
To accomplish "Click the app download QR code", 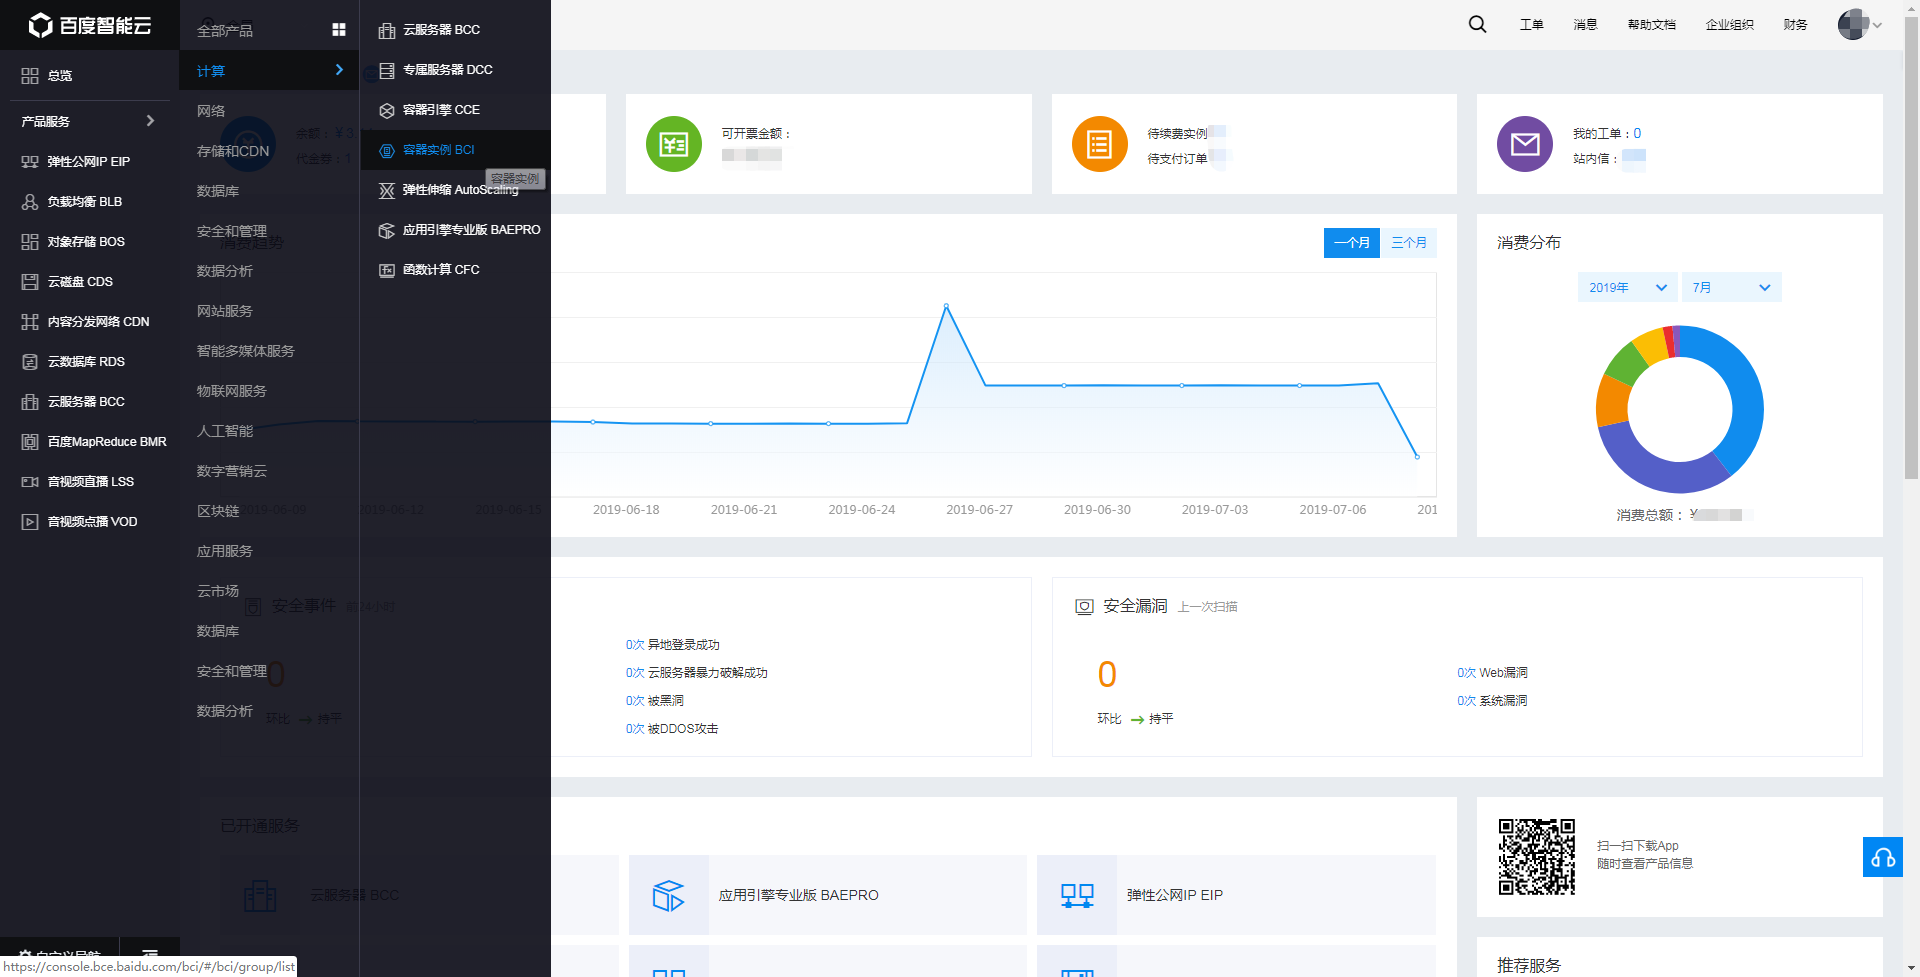I will (x=1537, y=857).
